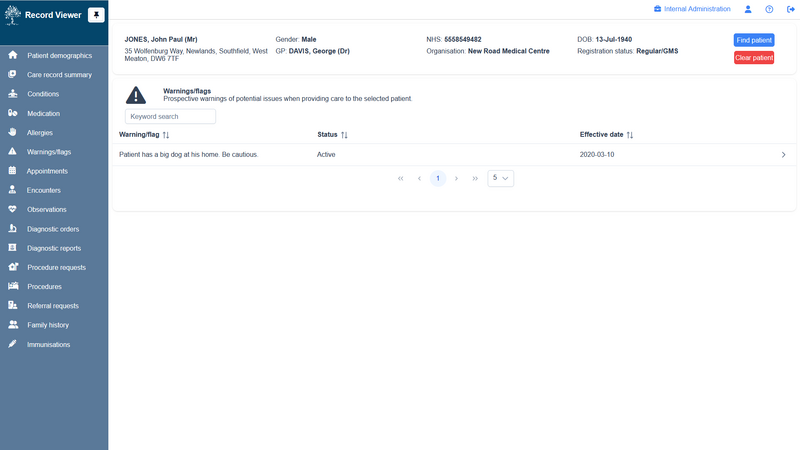Click the Diagnostic reports icon
Screen dimensions: 800x450
click(x=12, y=247)
